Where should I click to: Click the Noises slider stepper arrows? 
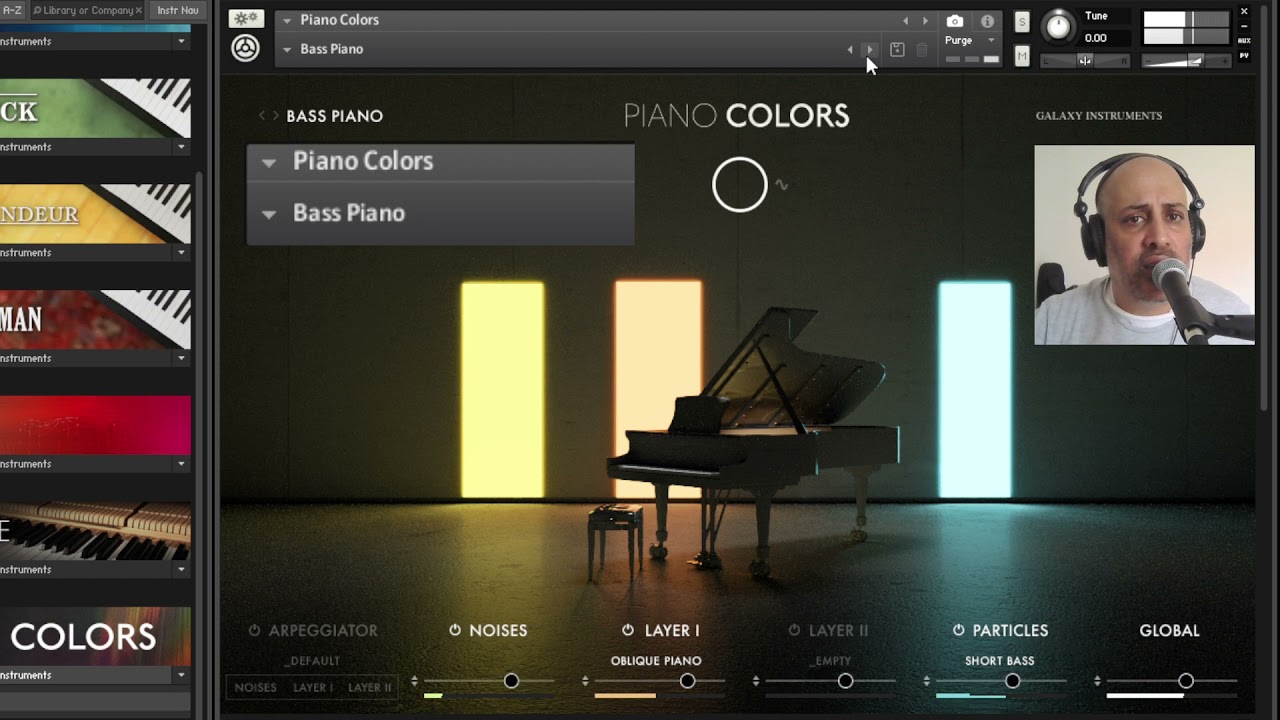(x=414, y=682)
